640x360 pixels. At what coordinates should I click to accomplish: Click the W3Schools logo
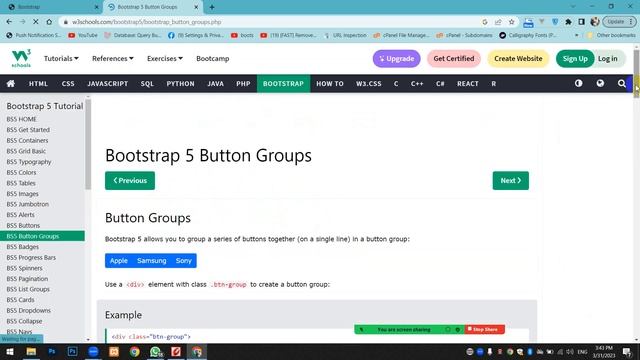click(21, 58)
